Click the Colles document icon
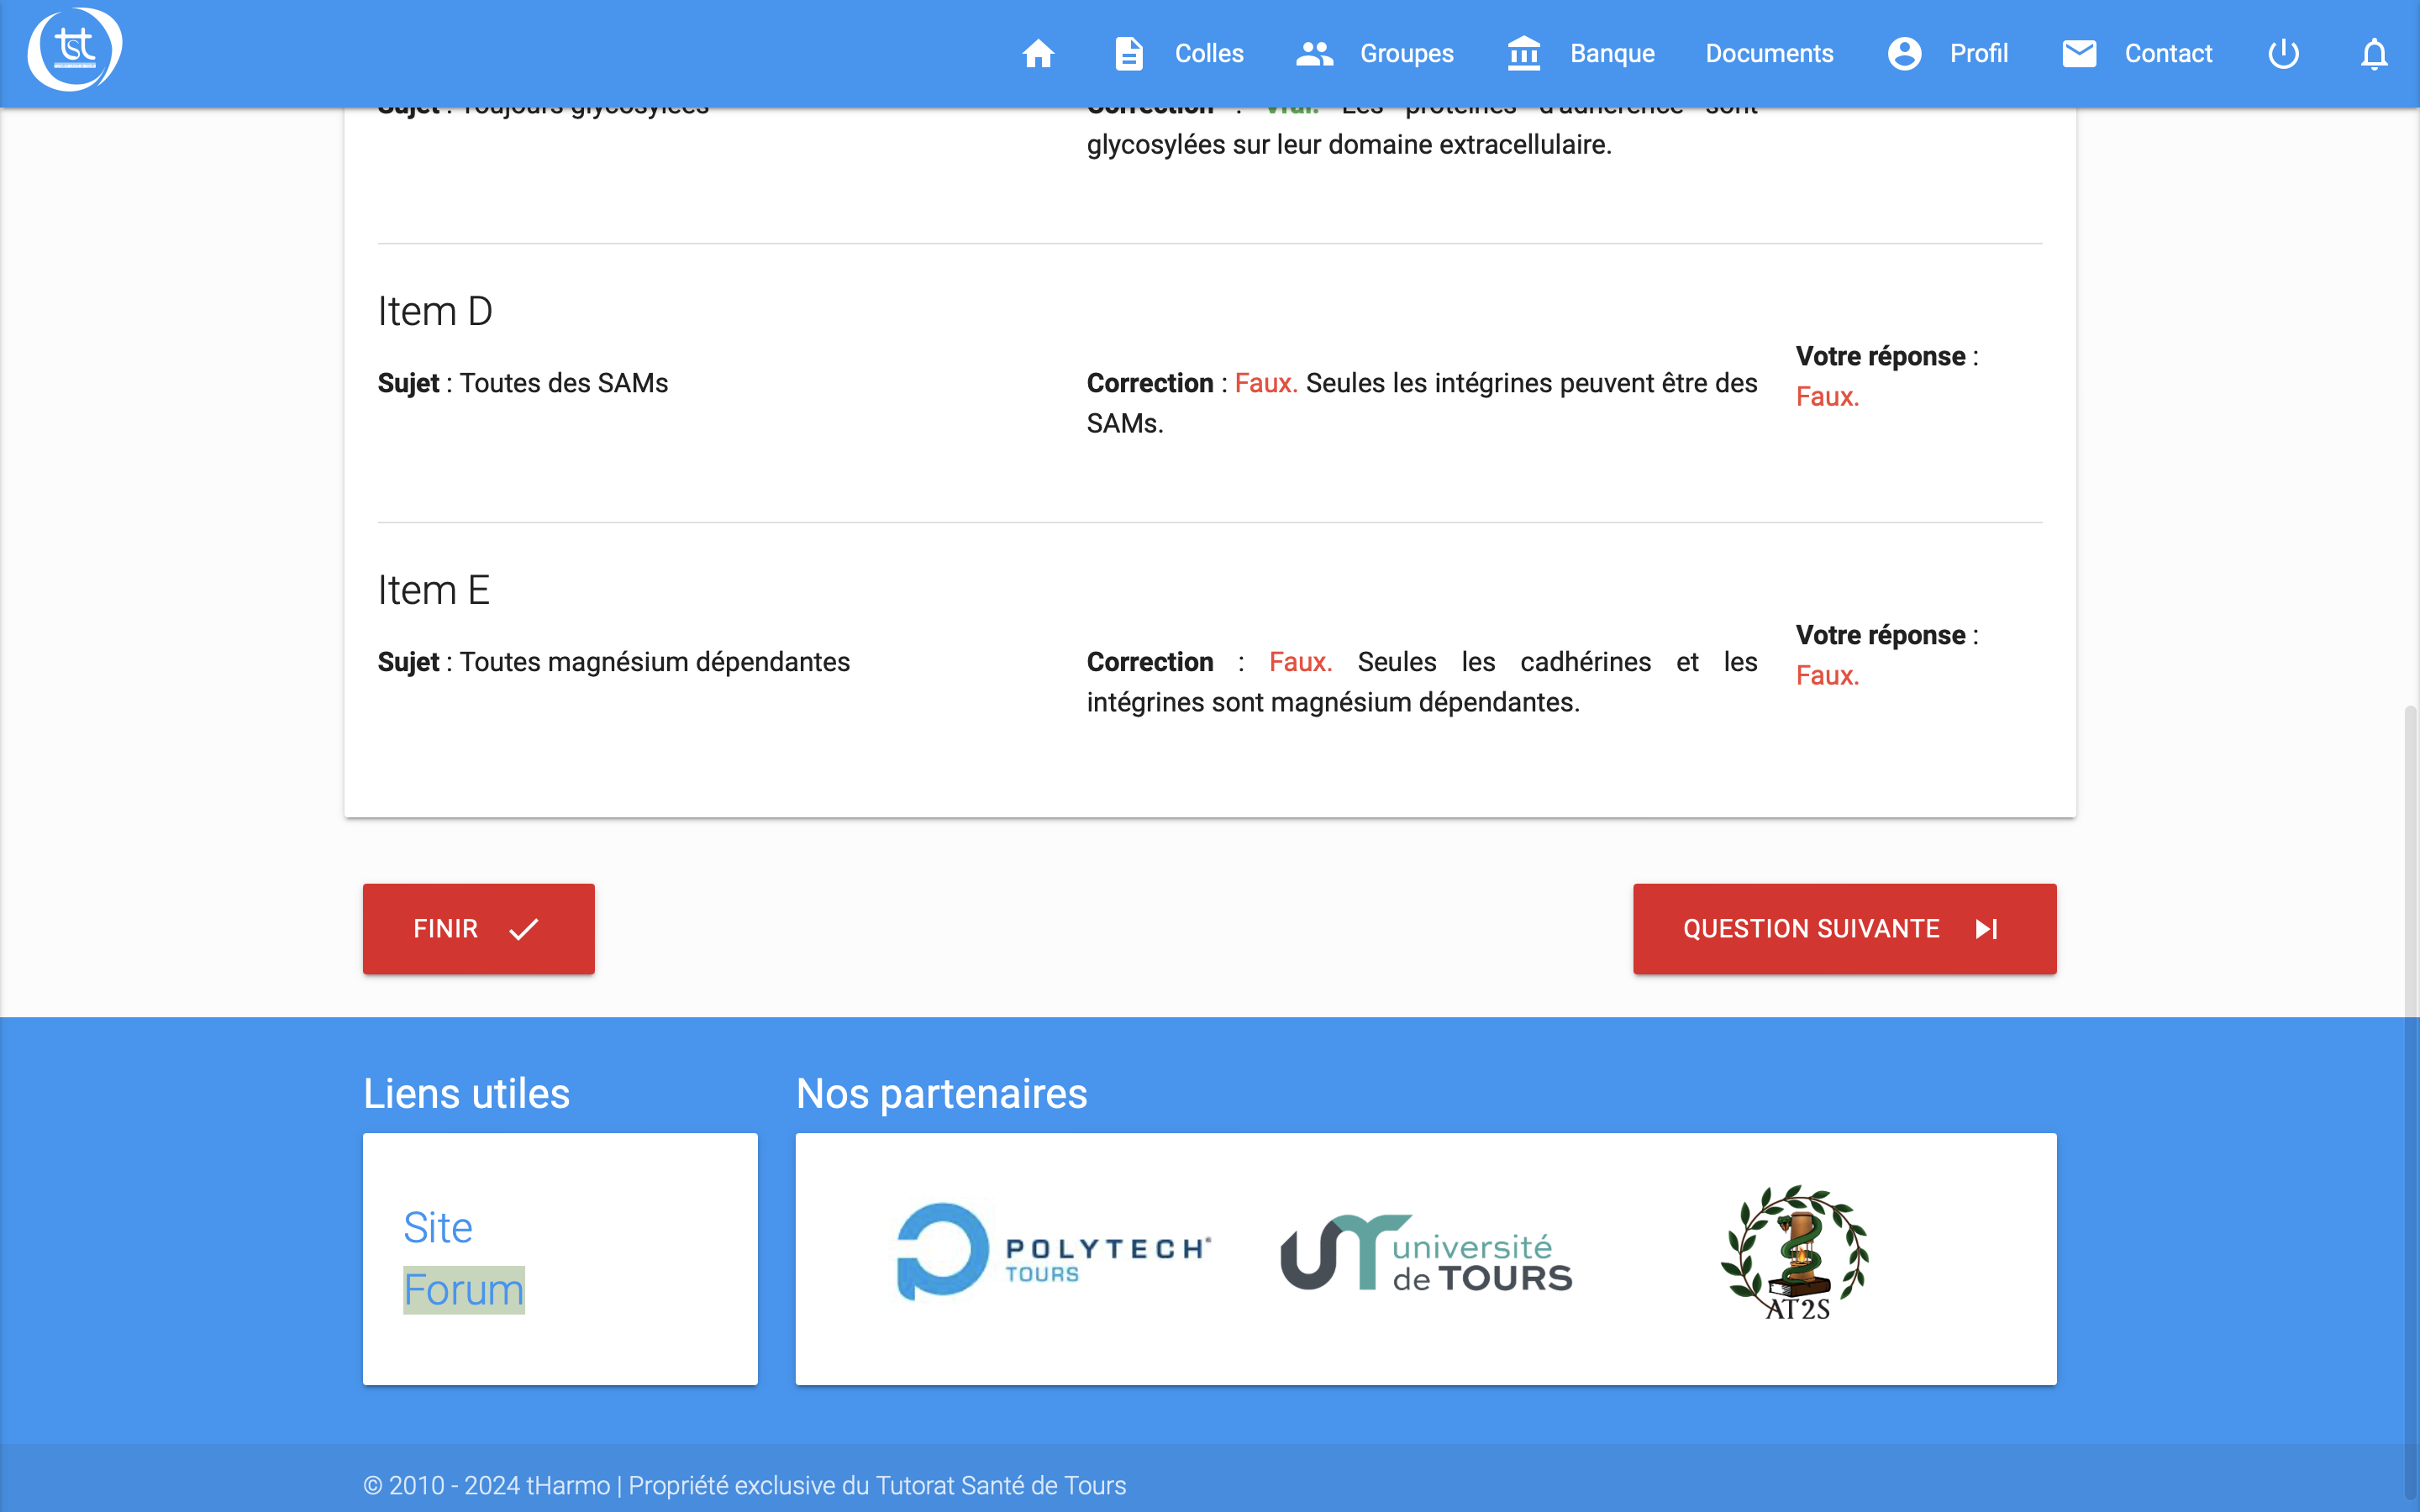The image size is (2420, 1512). pyautogui.click(x=1129, y=54)
